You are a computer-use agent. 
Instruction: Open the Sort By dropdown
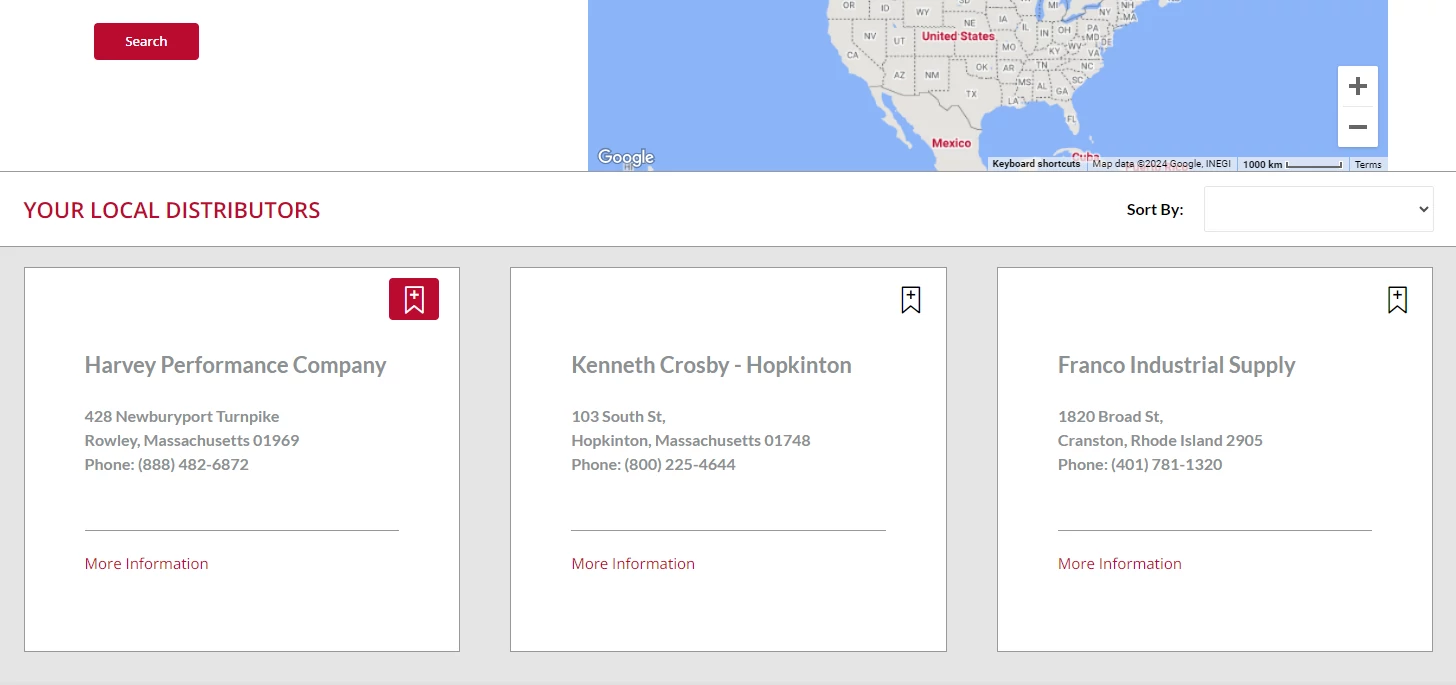pos(1318,209)
